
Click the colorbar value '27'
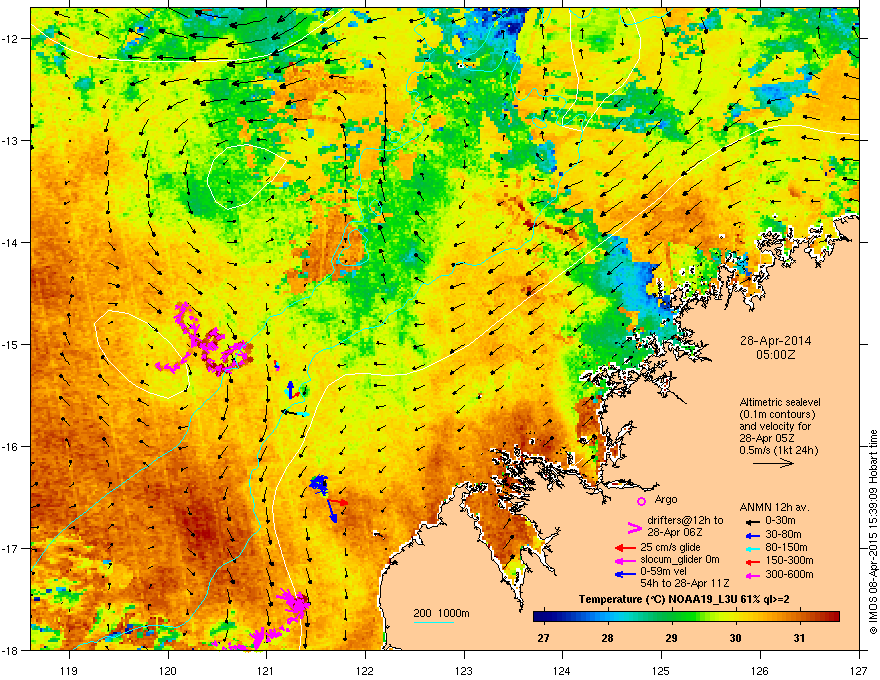pyautogui.click(x=543, y=638)
